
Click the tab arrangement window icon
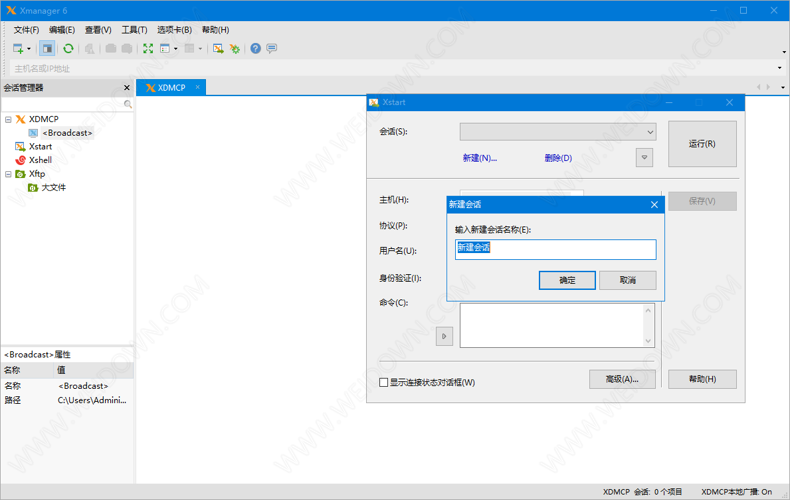point(165,48)
